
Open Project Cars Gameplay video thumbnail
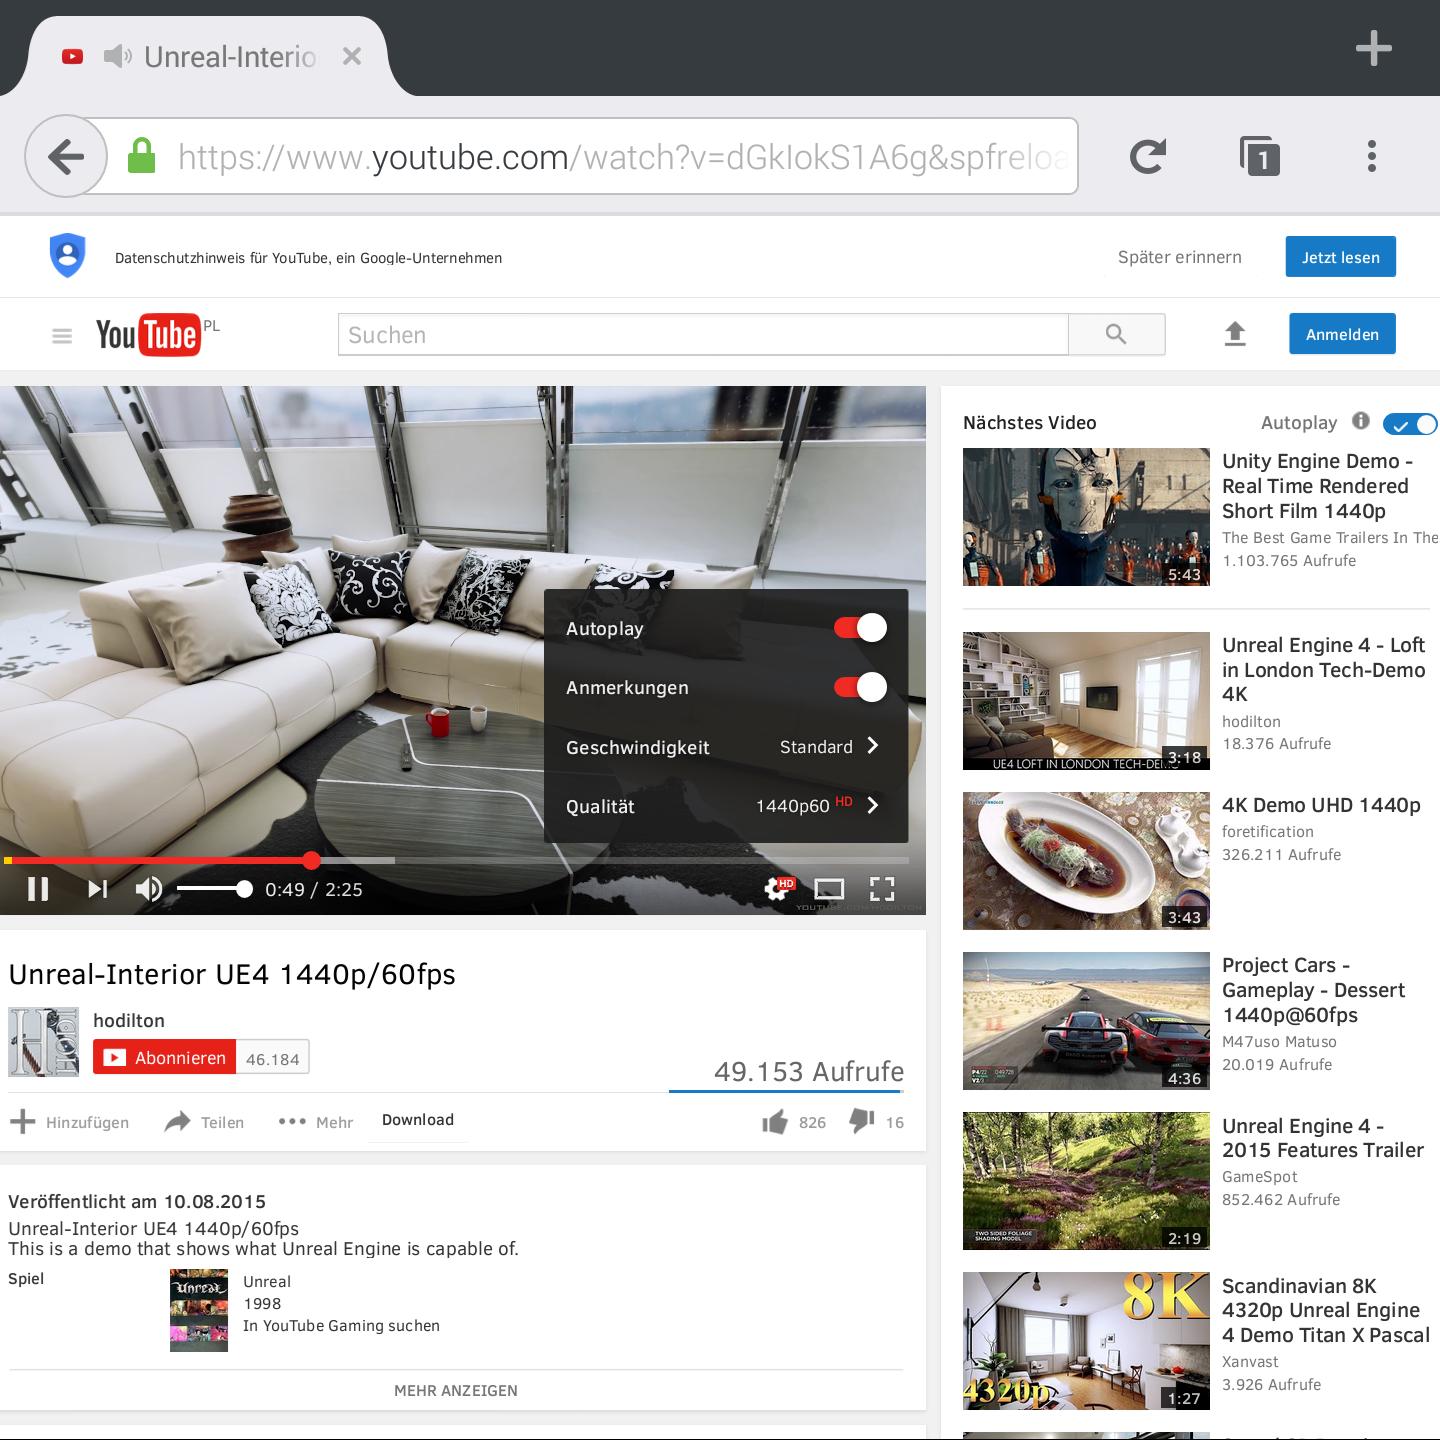click(1086, 1021)
